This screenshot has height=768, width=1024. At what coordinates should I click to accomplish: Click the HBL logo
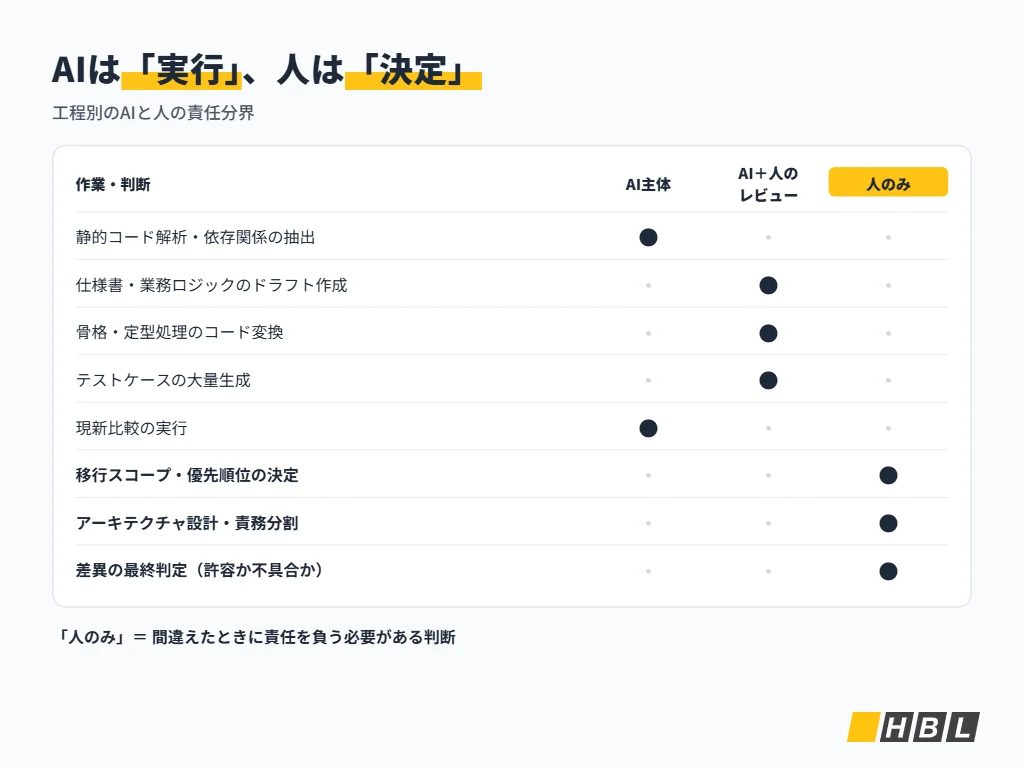tap(913, 727)
